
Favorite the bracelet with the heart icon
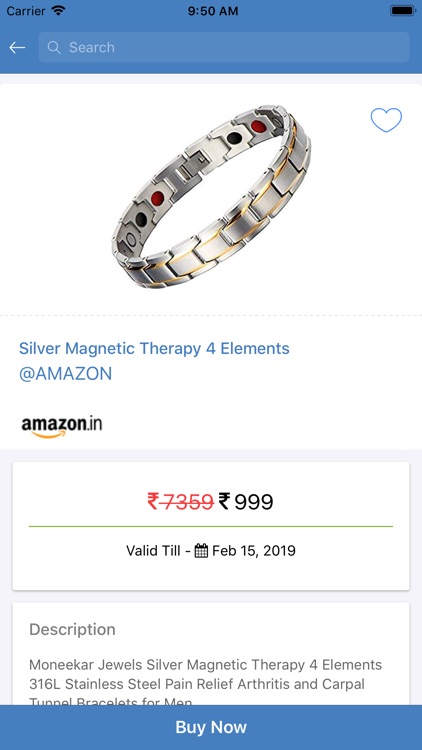pos(386,120)
